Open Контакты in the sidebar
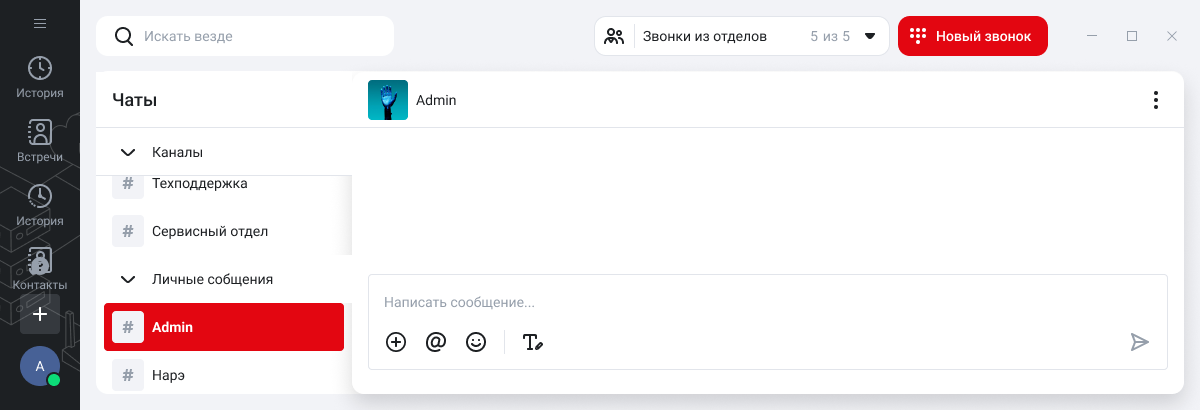This screenshot has width=1200, height=410. tap(40, 270)
